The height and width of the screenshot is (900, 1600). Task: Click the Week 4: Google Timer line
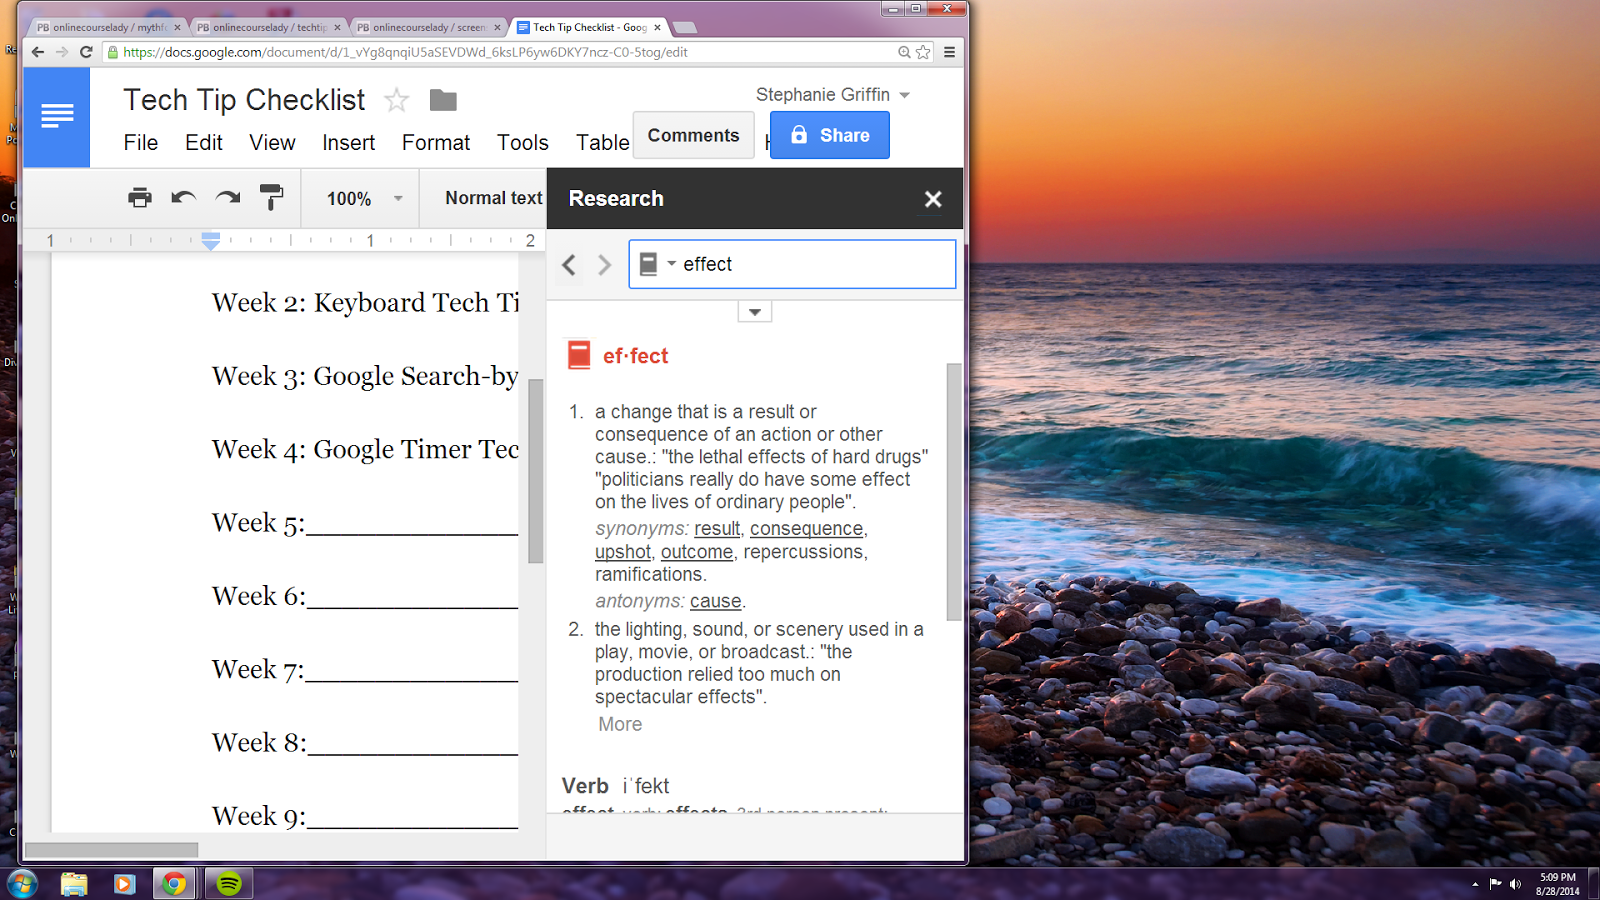tap(365, 450)
